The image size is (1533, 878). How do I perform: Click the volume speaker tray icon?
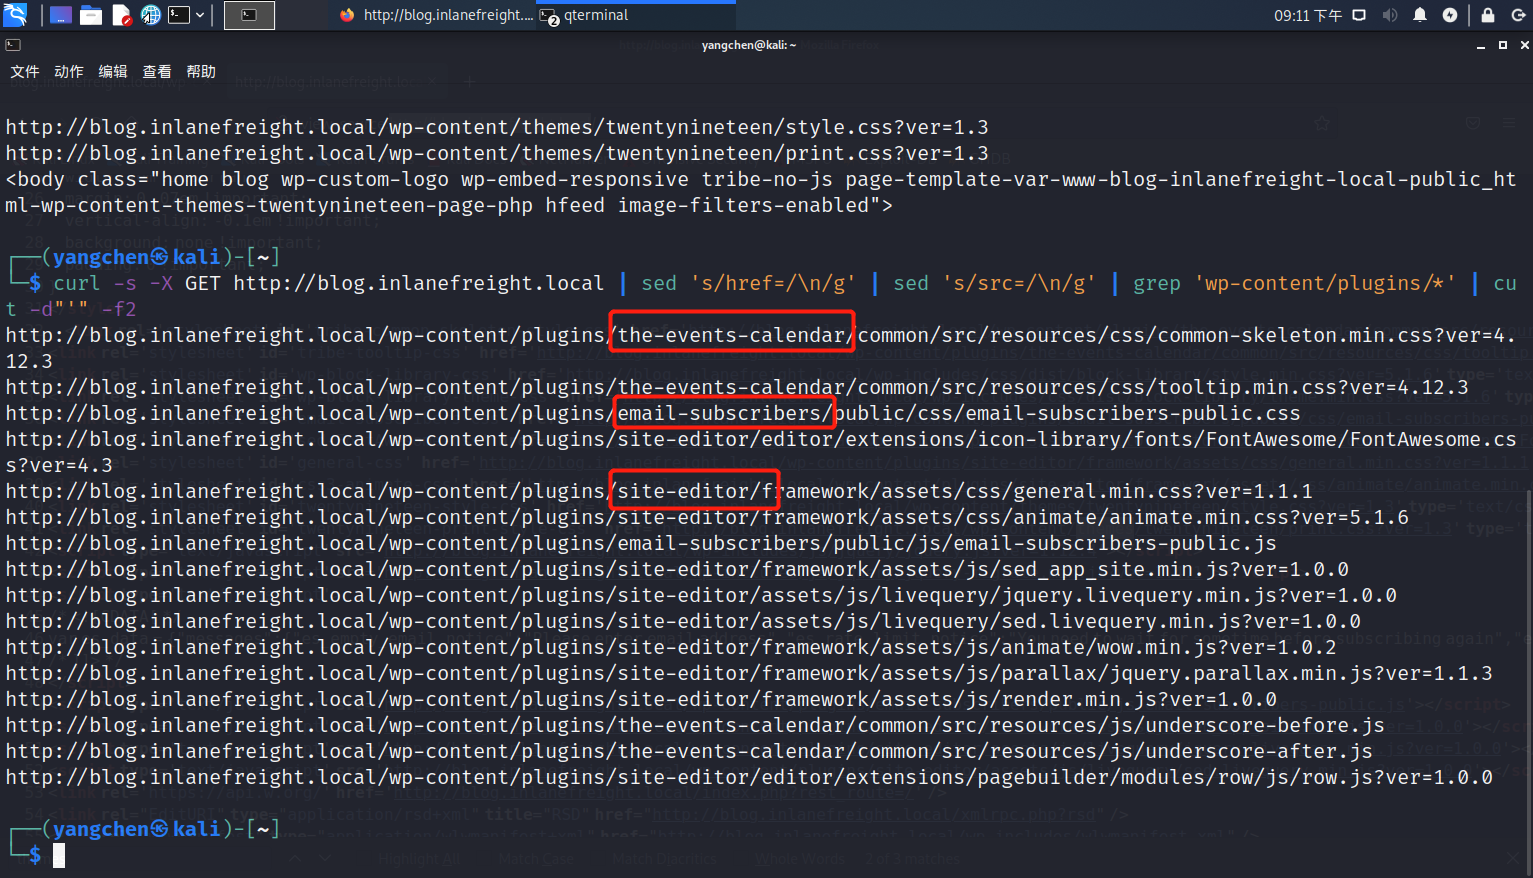pyautogui.click(x=1390, y=15)
